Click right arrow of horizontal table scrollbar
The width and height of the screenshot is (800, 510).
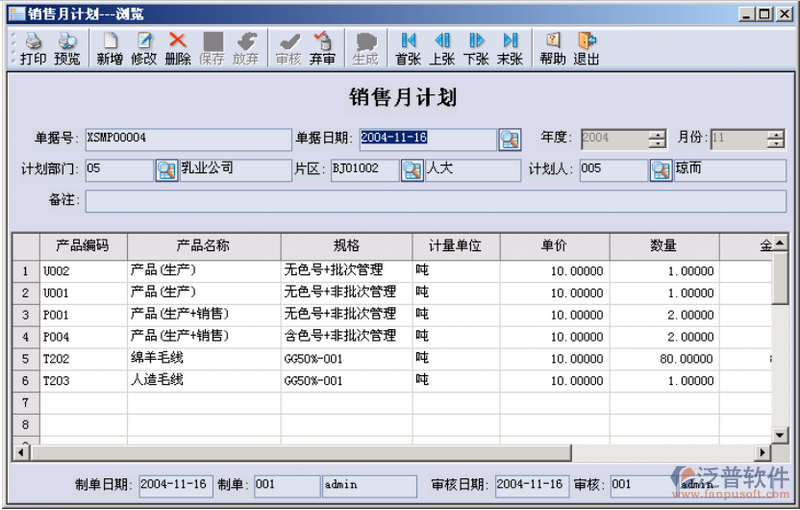coord(762,452)
